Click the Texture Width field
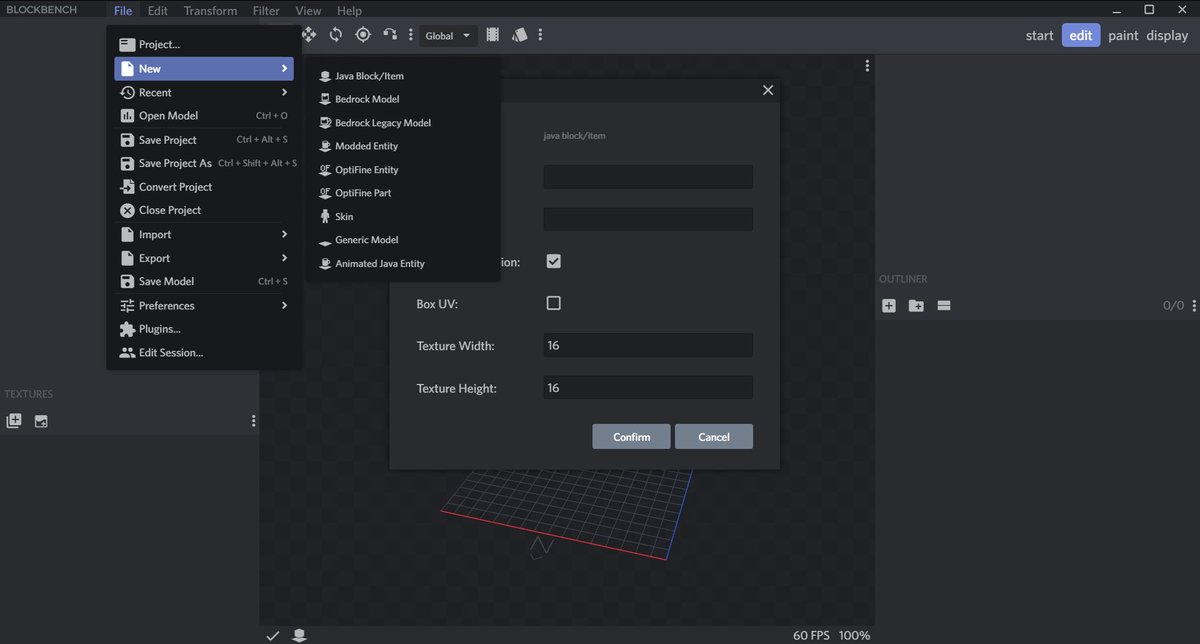 tap(648, 345)
